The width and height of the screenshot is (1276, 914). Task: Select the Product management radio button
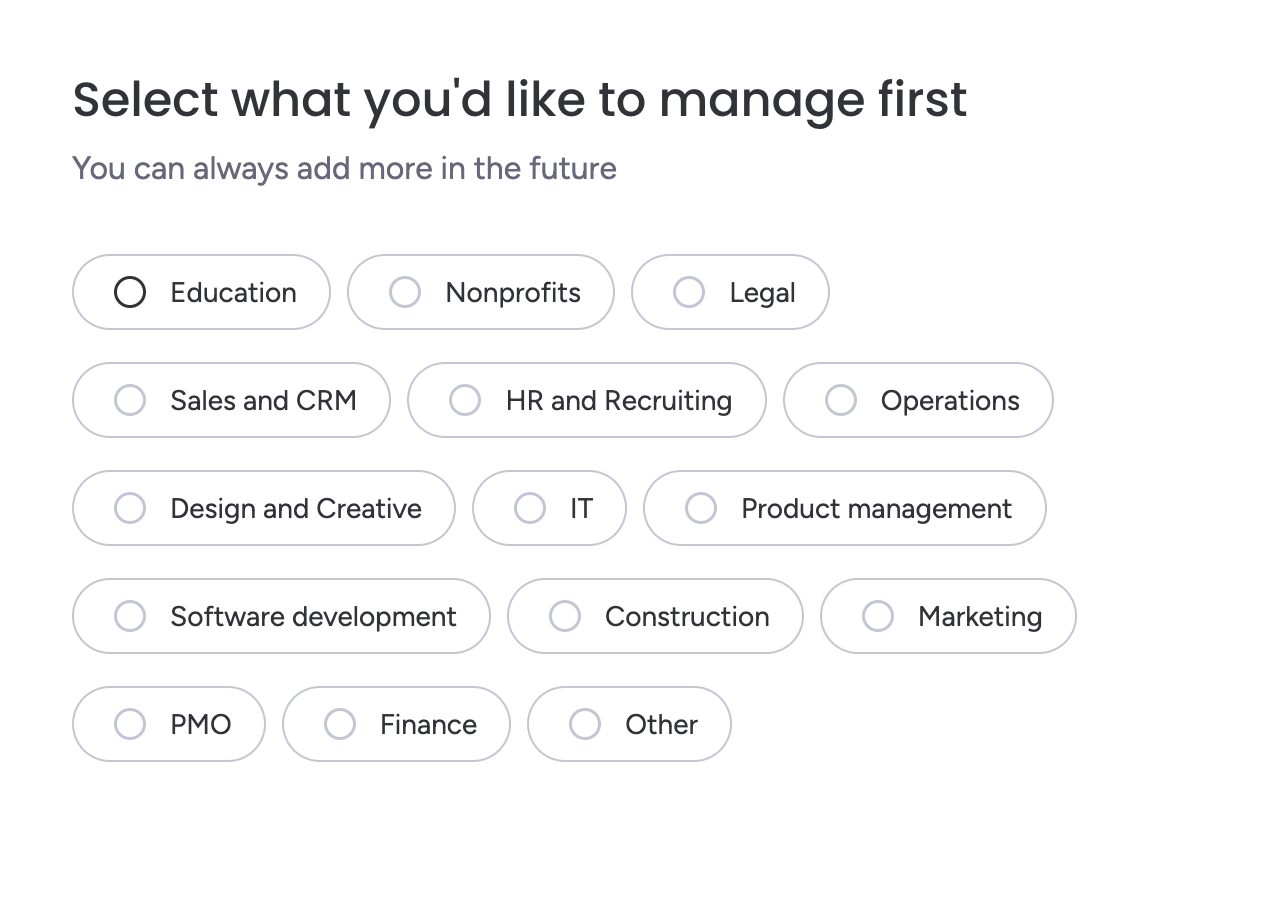(x=701, y=508)
